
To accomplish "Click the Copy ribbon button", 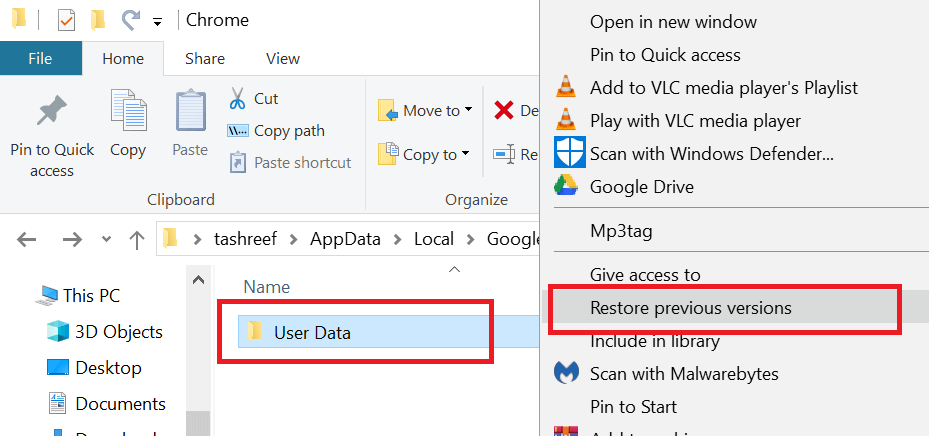I will (x=128, y=125).
